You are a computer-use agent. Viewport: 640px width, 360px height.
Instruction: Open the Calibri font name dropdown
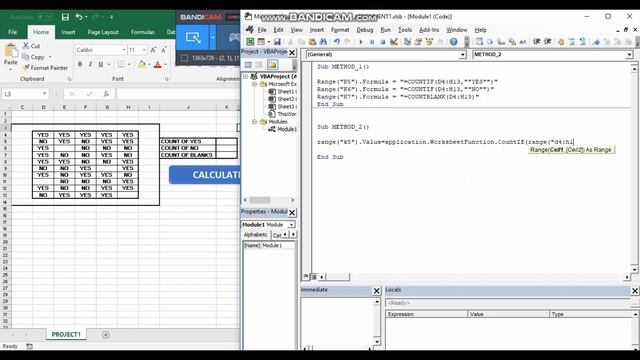(x=124, y=50)
